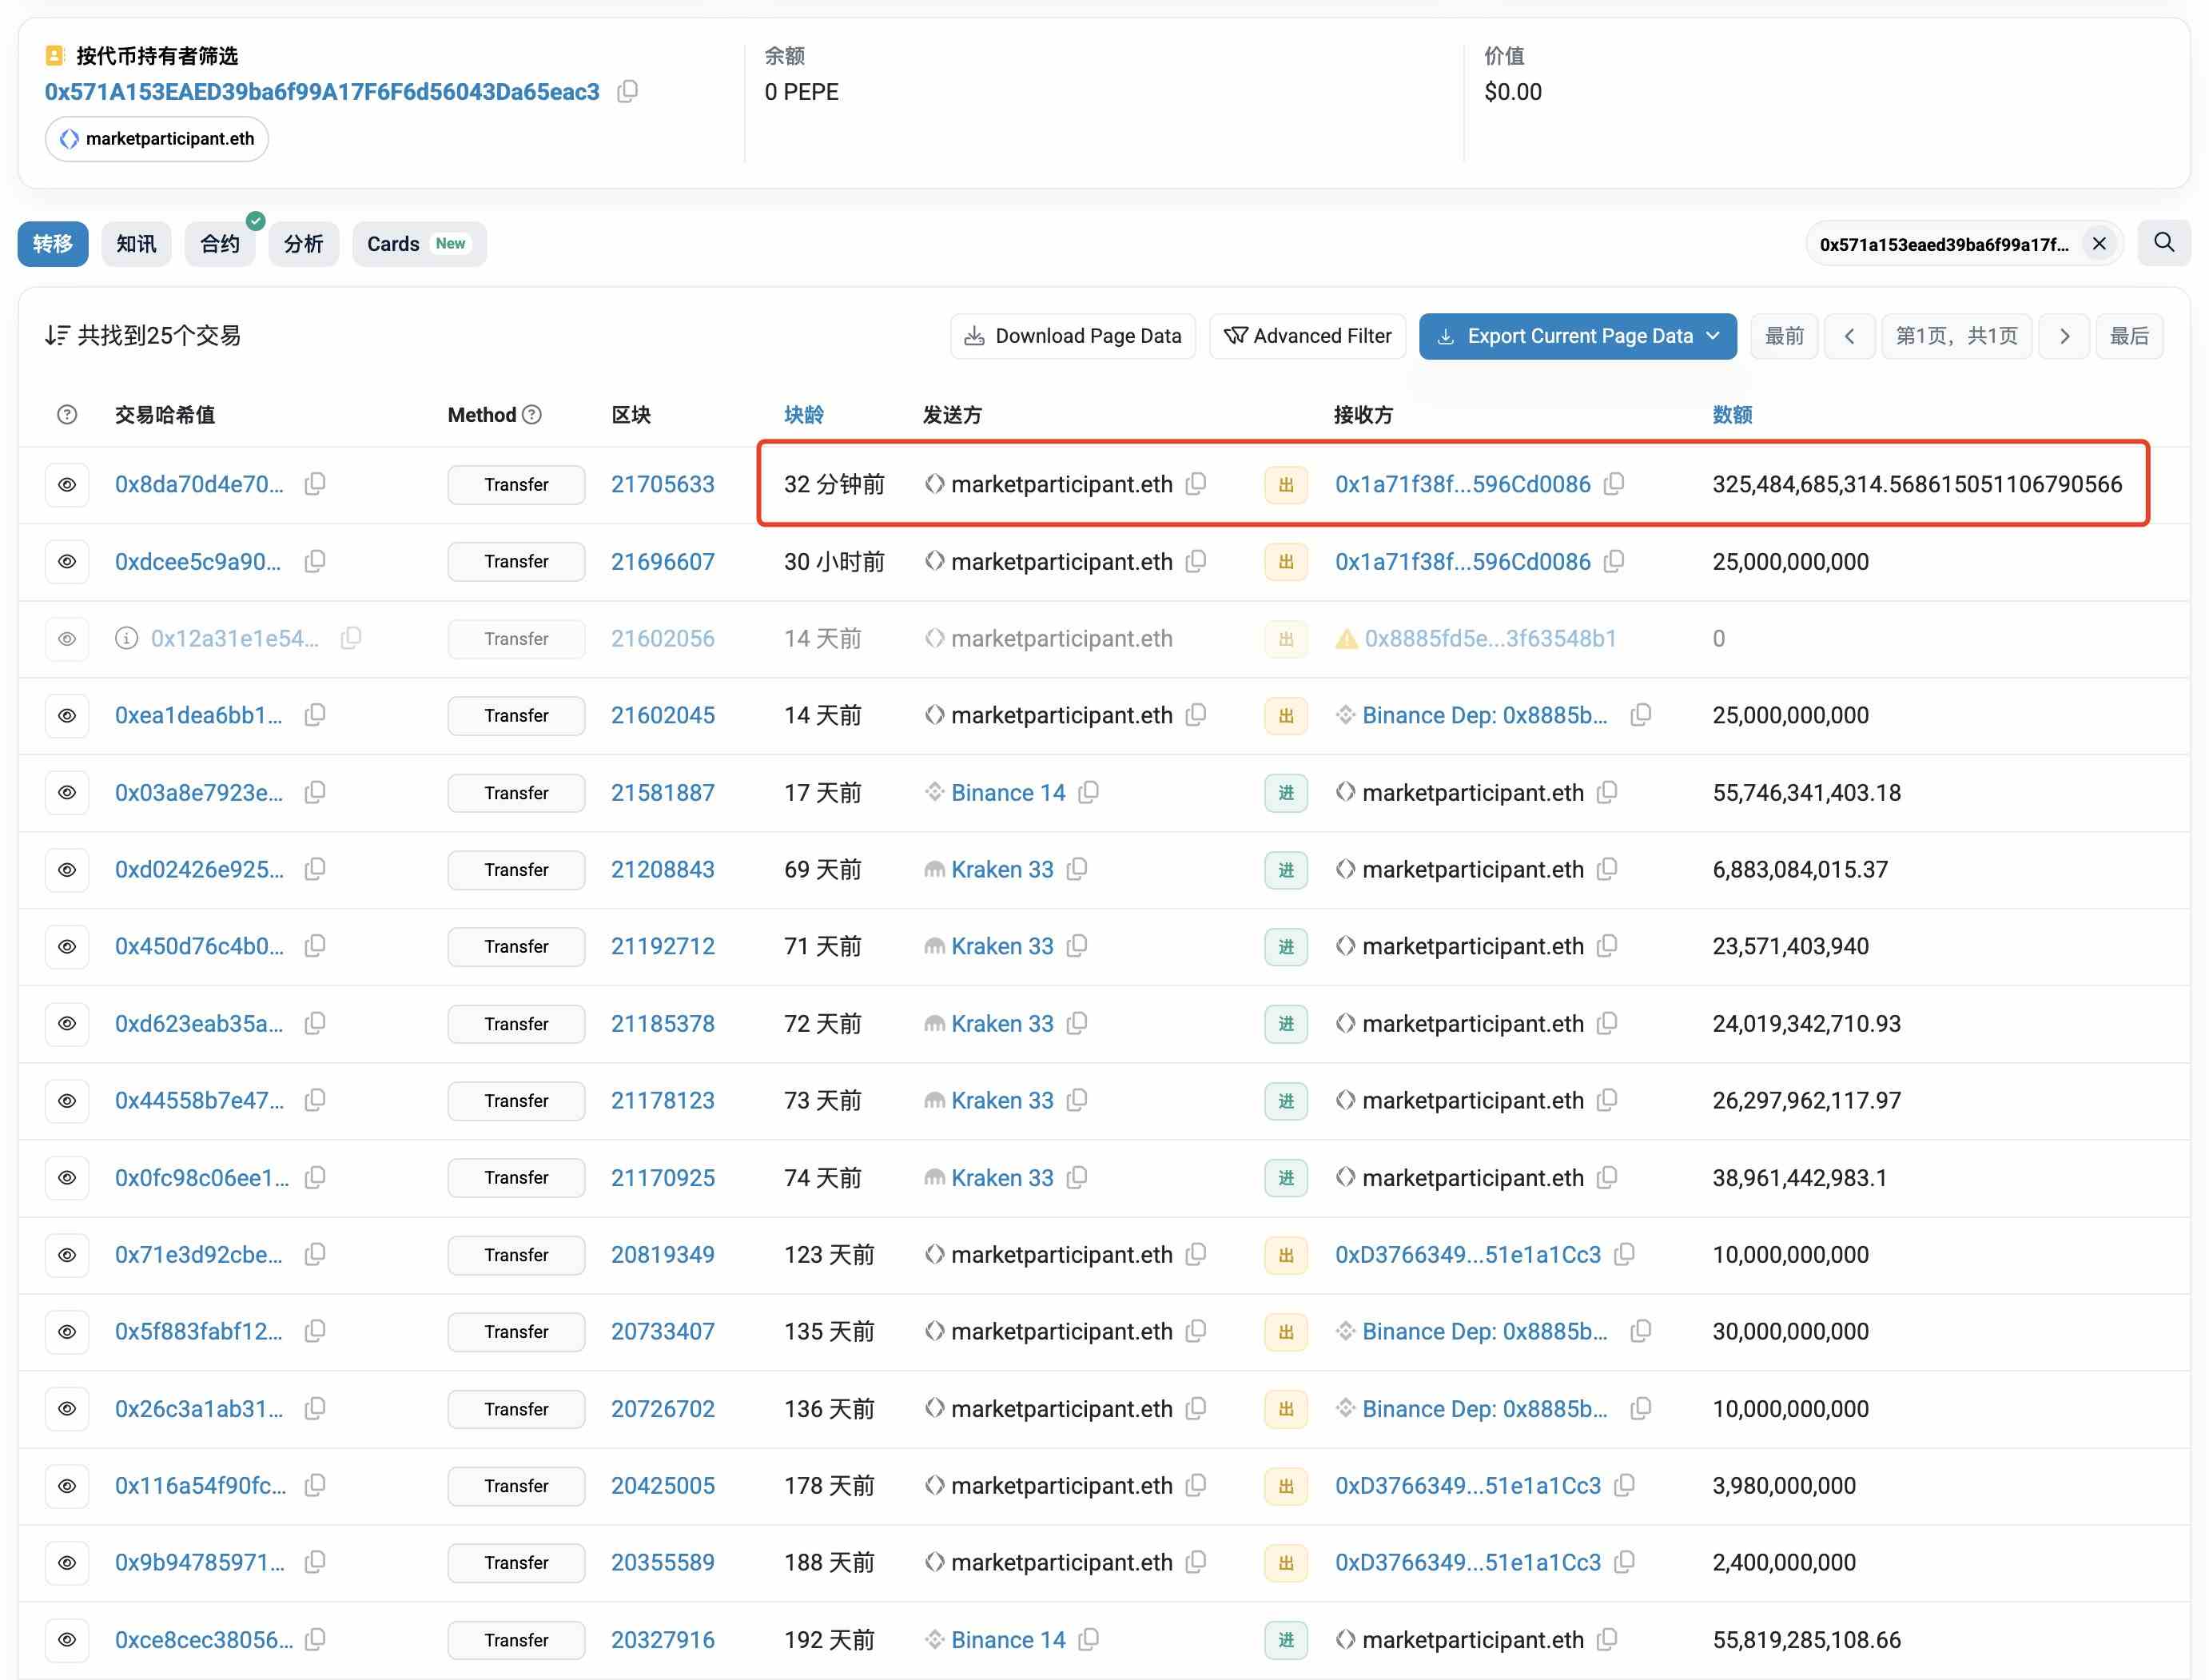2209x1680 pixels.
Task: Click the 块龄 column header to switch format
Action: click(803, 415)
